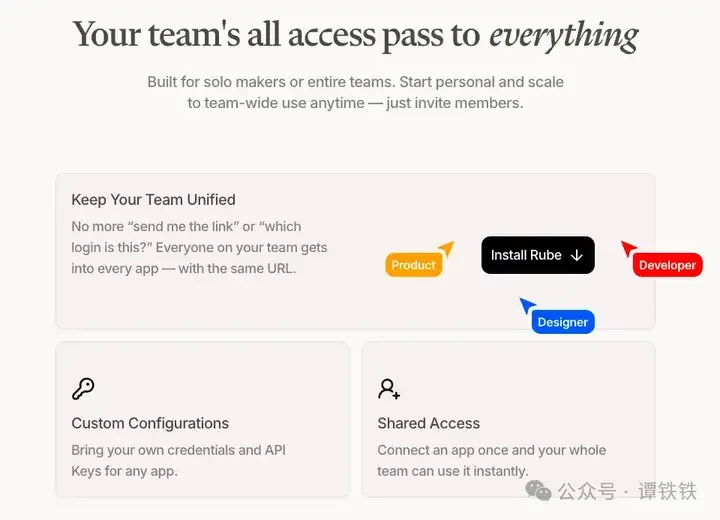Click the WeChat logo in watermark
This screenshot has width=720, height=520.
(538, 491)
